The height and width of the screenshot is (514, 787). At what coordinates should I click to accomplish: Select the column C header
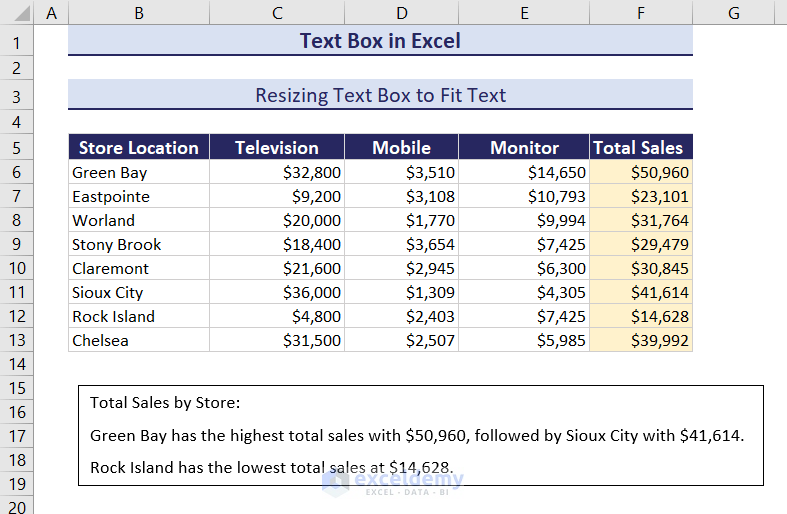click(277, 13)
